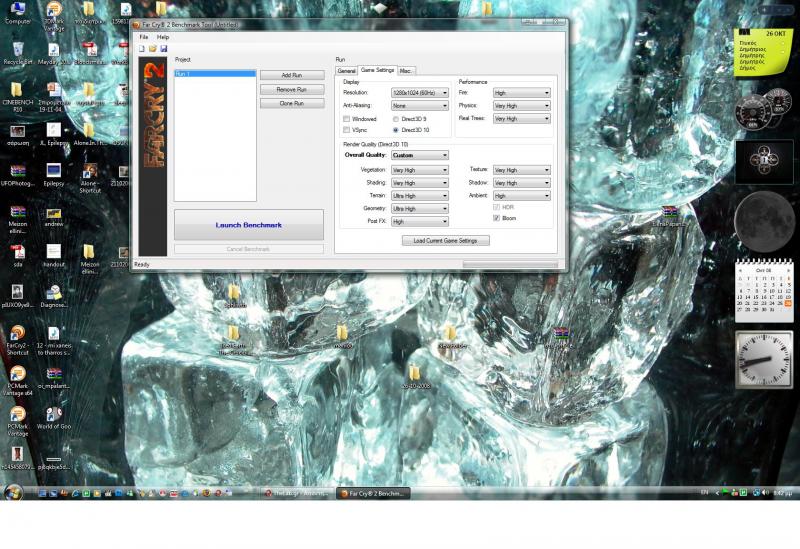
Task: Click the Add Run button
Action: pos(292,75)
